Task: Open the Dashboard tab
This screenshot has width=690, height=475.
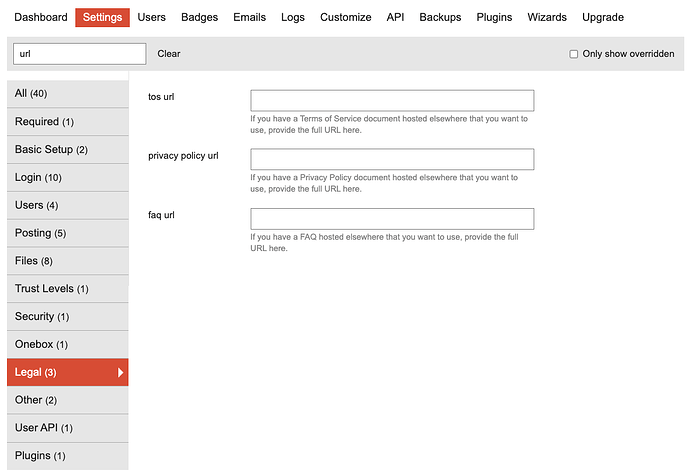Action: pyautogui.click(x=41, y=17)
